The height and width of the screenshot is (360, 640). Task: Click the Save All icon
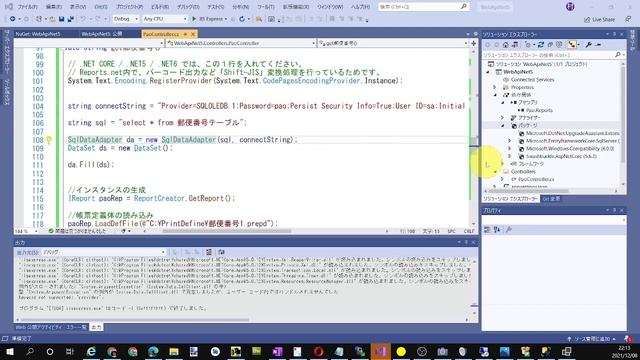pos(71,19)
